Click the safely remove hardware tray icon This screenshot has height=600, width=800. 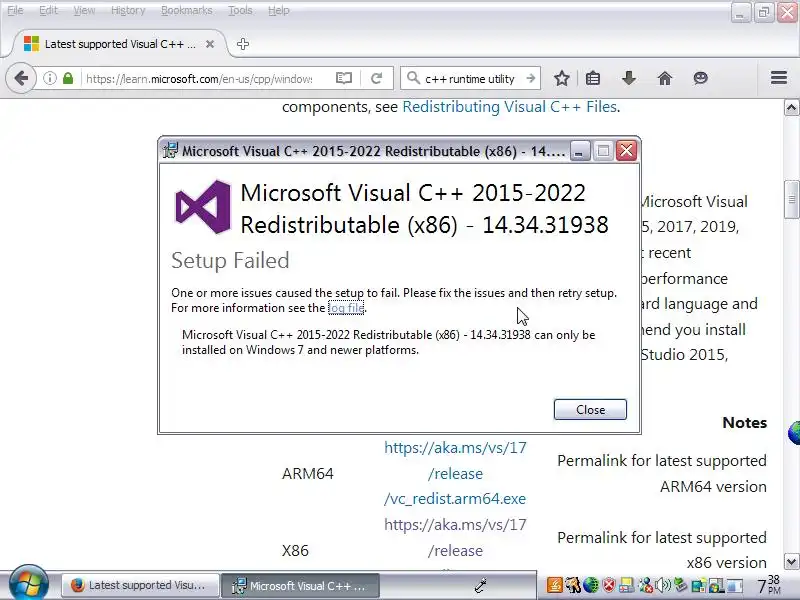coord(681,584)
